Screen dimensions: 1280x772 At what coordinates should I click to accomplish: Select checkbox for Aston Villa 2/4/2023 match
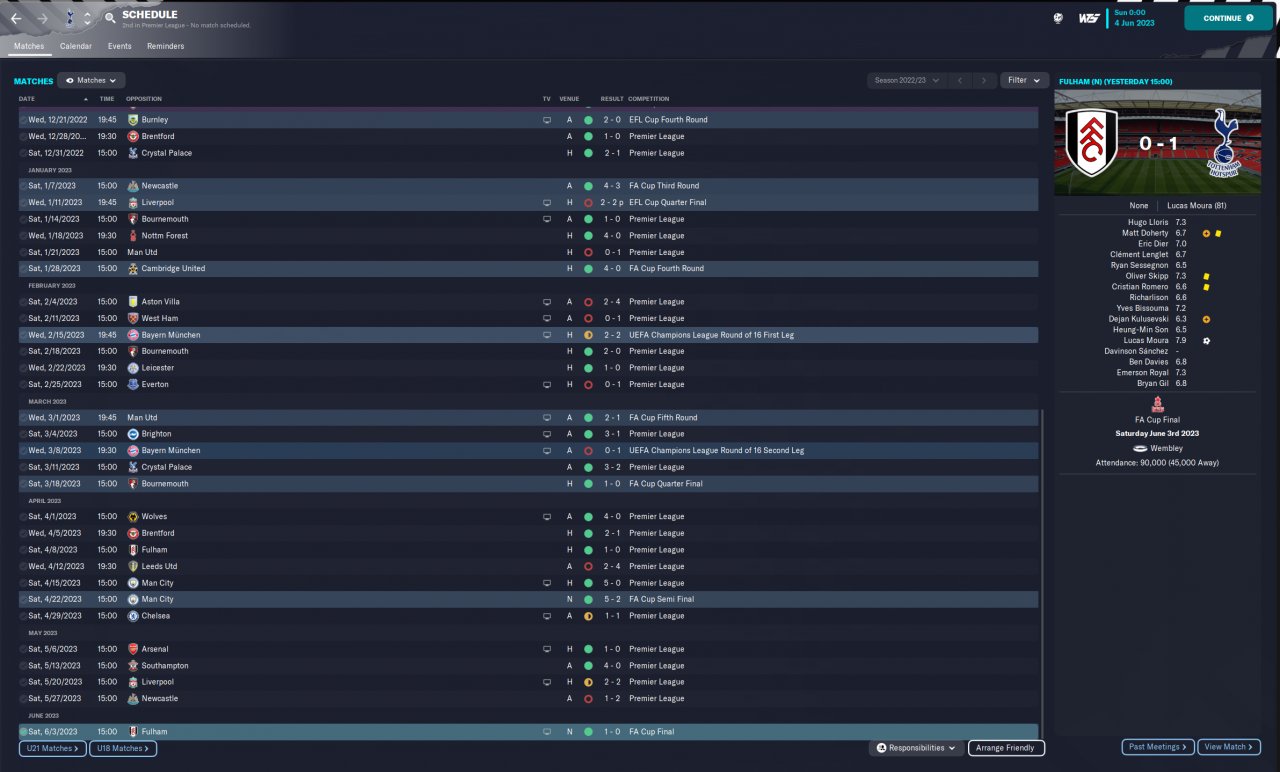pyautogui.click(x=24, y=302)
